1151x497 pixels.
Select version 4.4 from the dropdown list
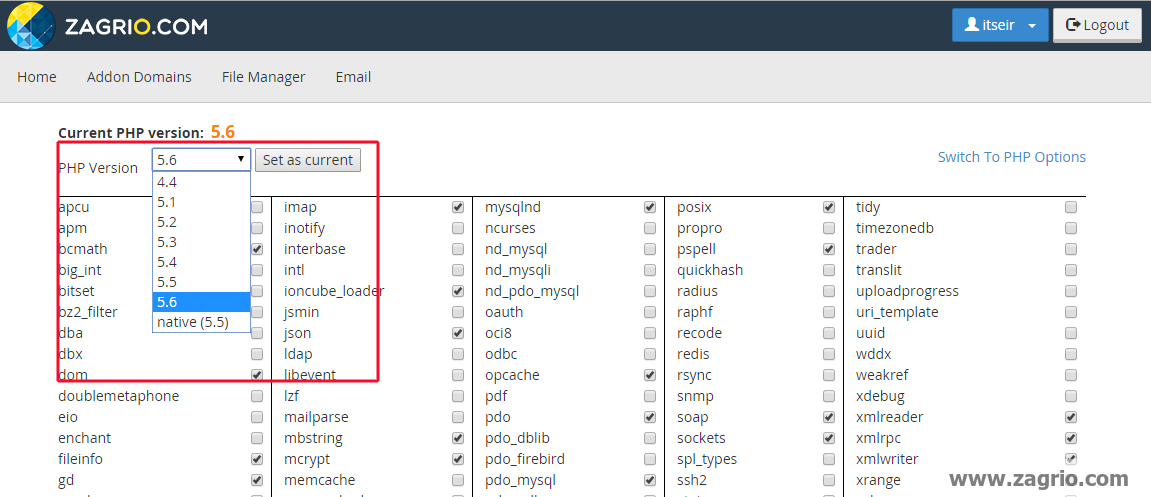pyautogui.click(x=201, y=182)
